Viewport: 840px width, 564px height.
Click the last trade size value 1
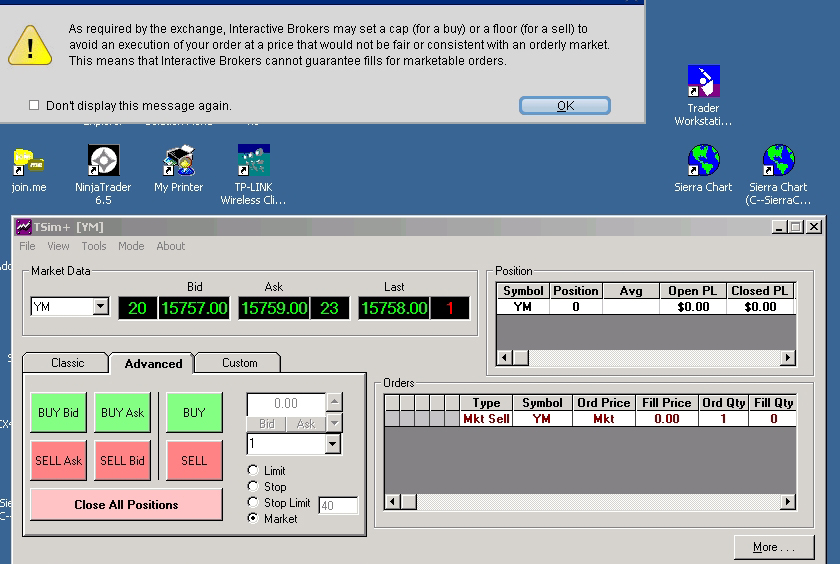point(450,308)
